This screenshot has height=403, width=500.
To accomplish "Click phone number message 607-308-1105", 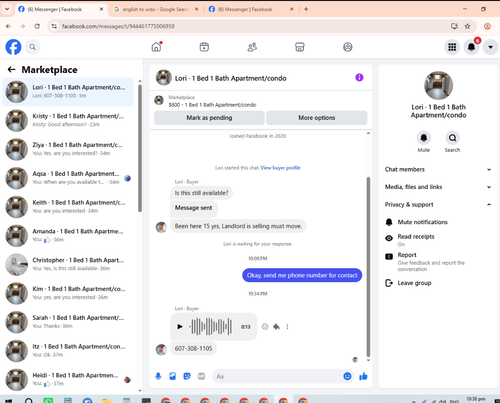I will click(193, 348).
